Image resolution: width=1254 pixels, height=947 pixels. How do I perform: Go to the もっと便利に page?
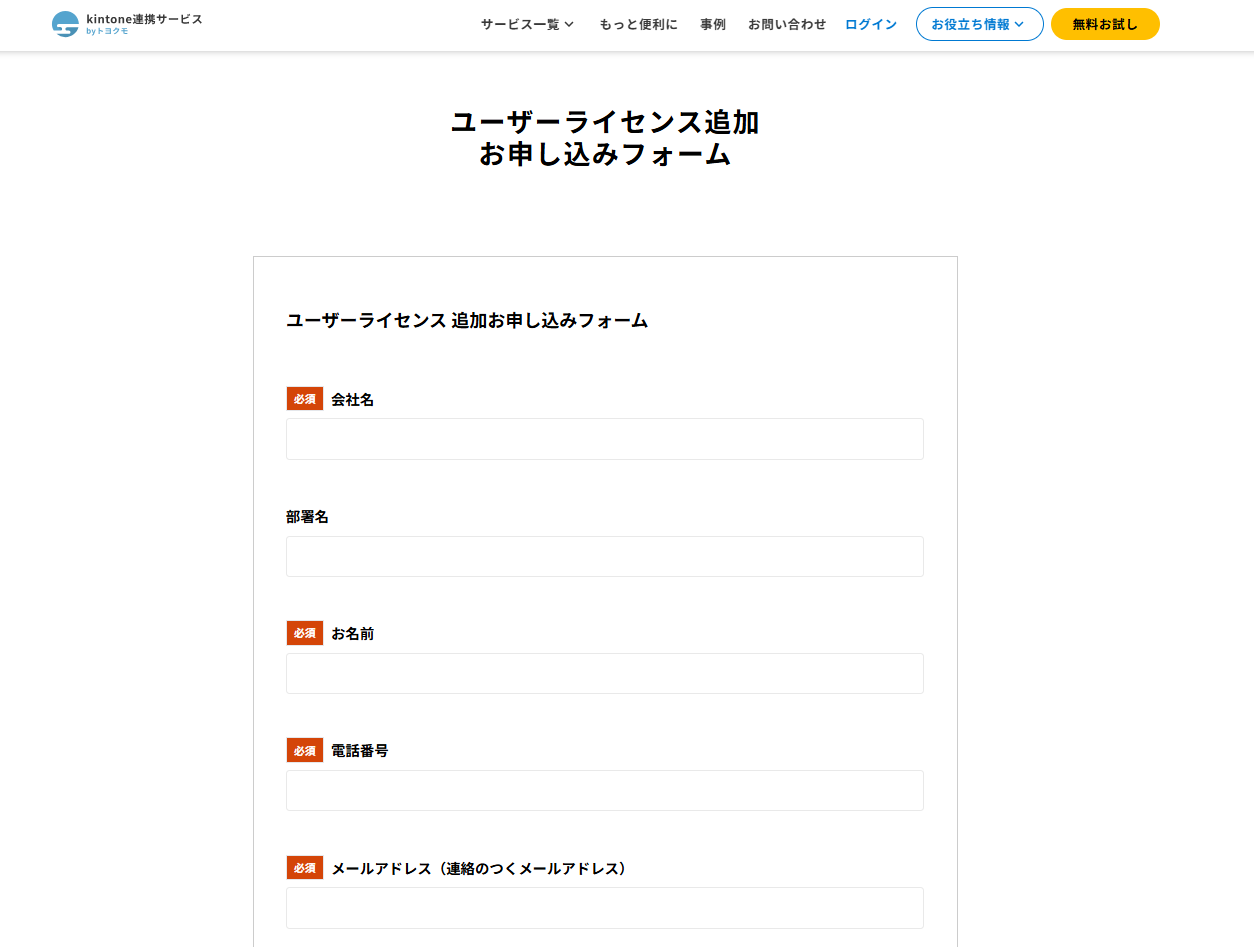[x=638, y=24]
